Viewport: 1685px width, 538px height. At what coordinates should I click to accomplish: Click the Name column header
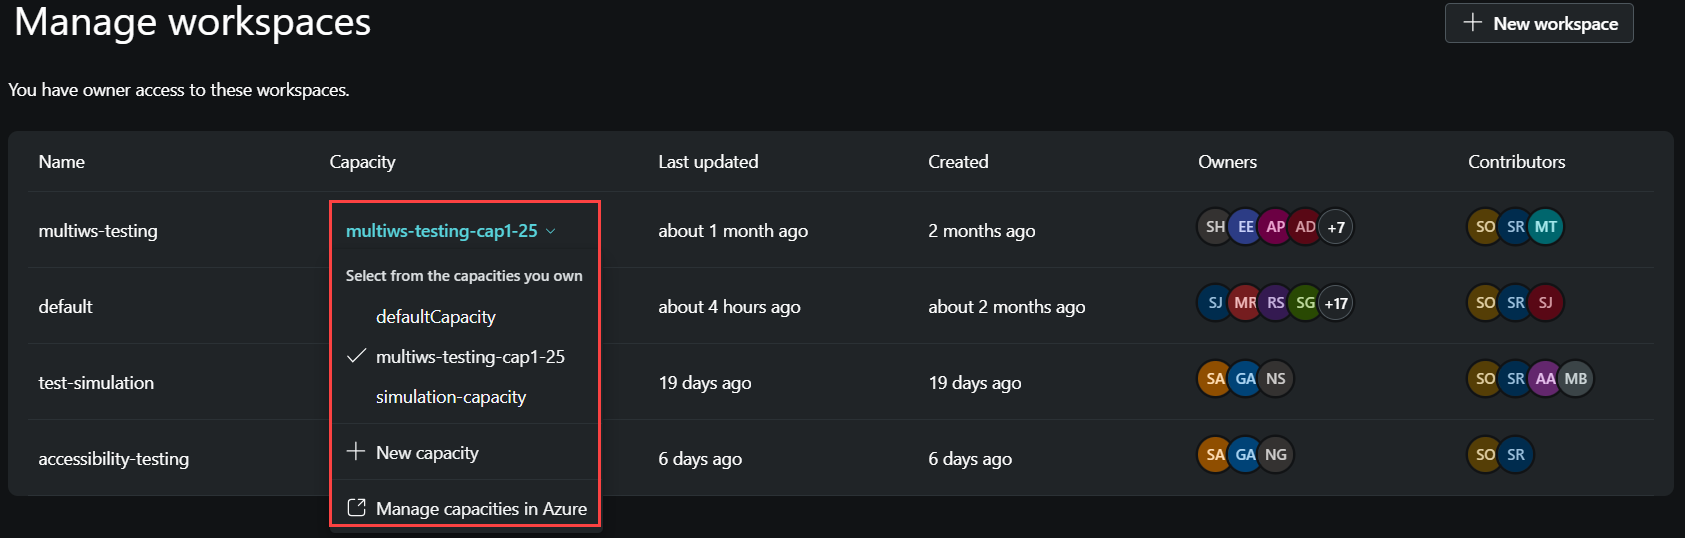(x=61, y=162)
